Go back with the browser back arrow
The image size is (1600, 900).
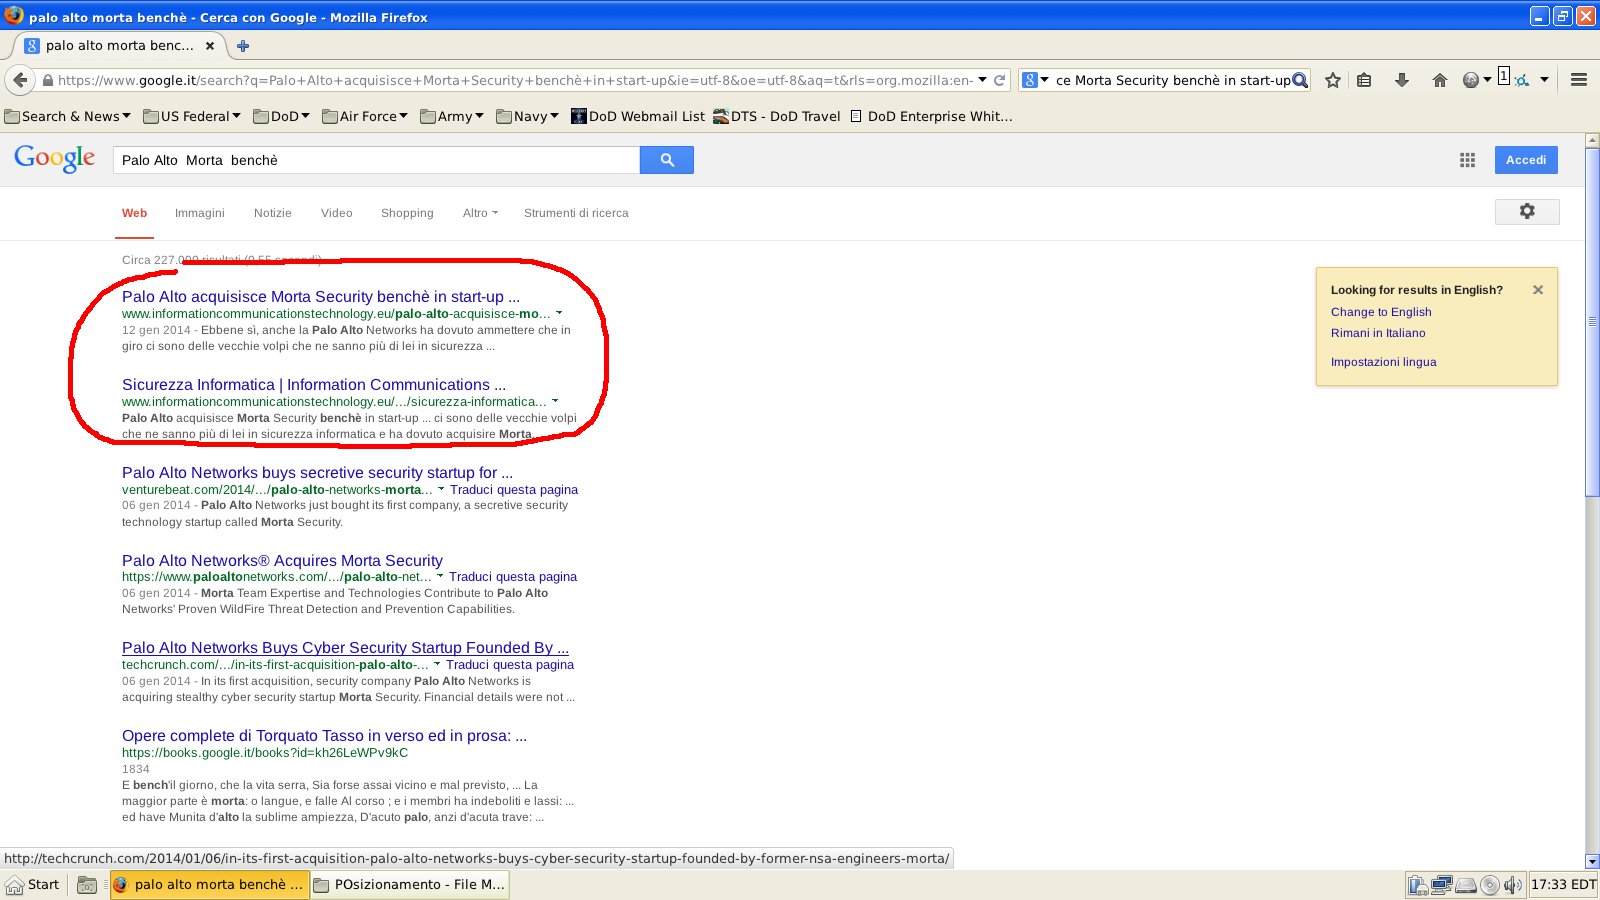point(20,80)
